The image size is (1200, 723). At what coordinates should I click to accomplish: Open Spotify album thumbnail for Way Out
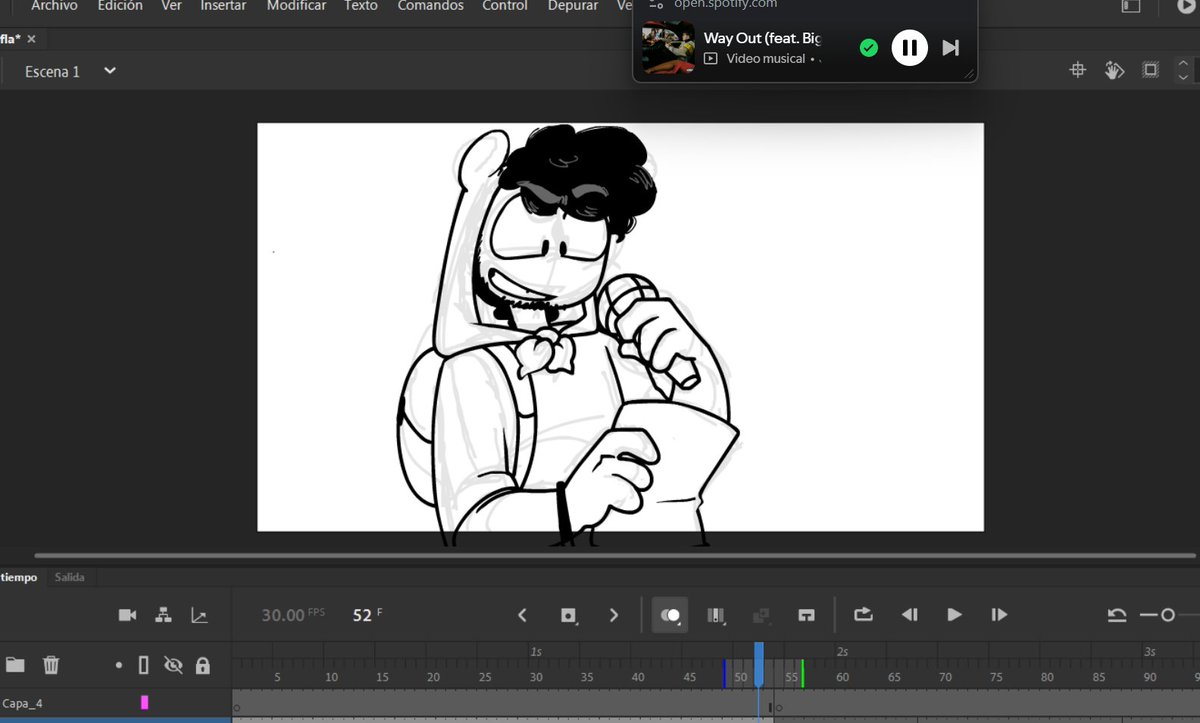pos(668,47)
